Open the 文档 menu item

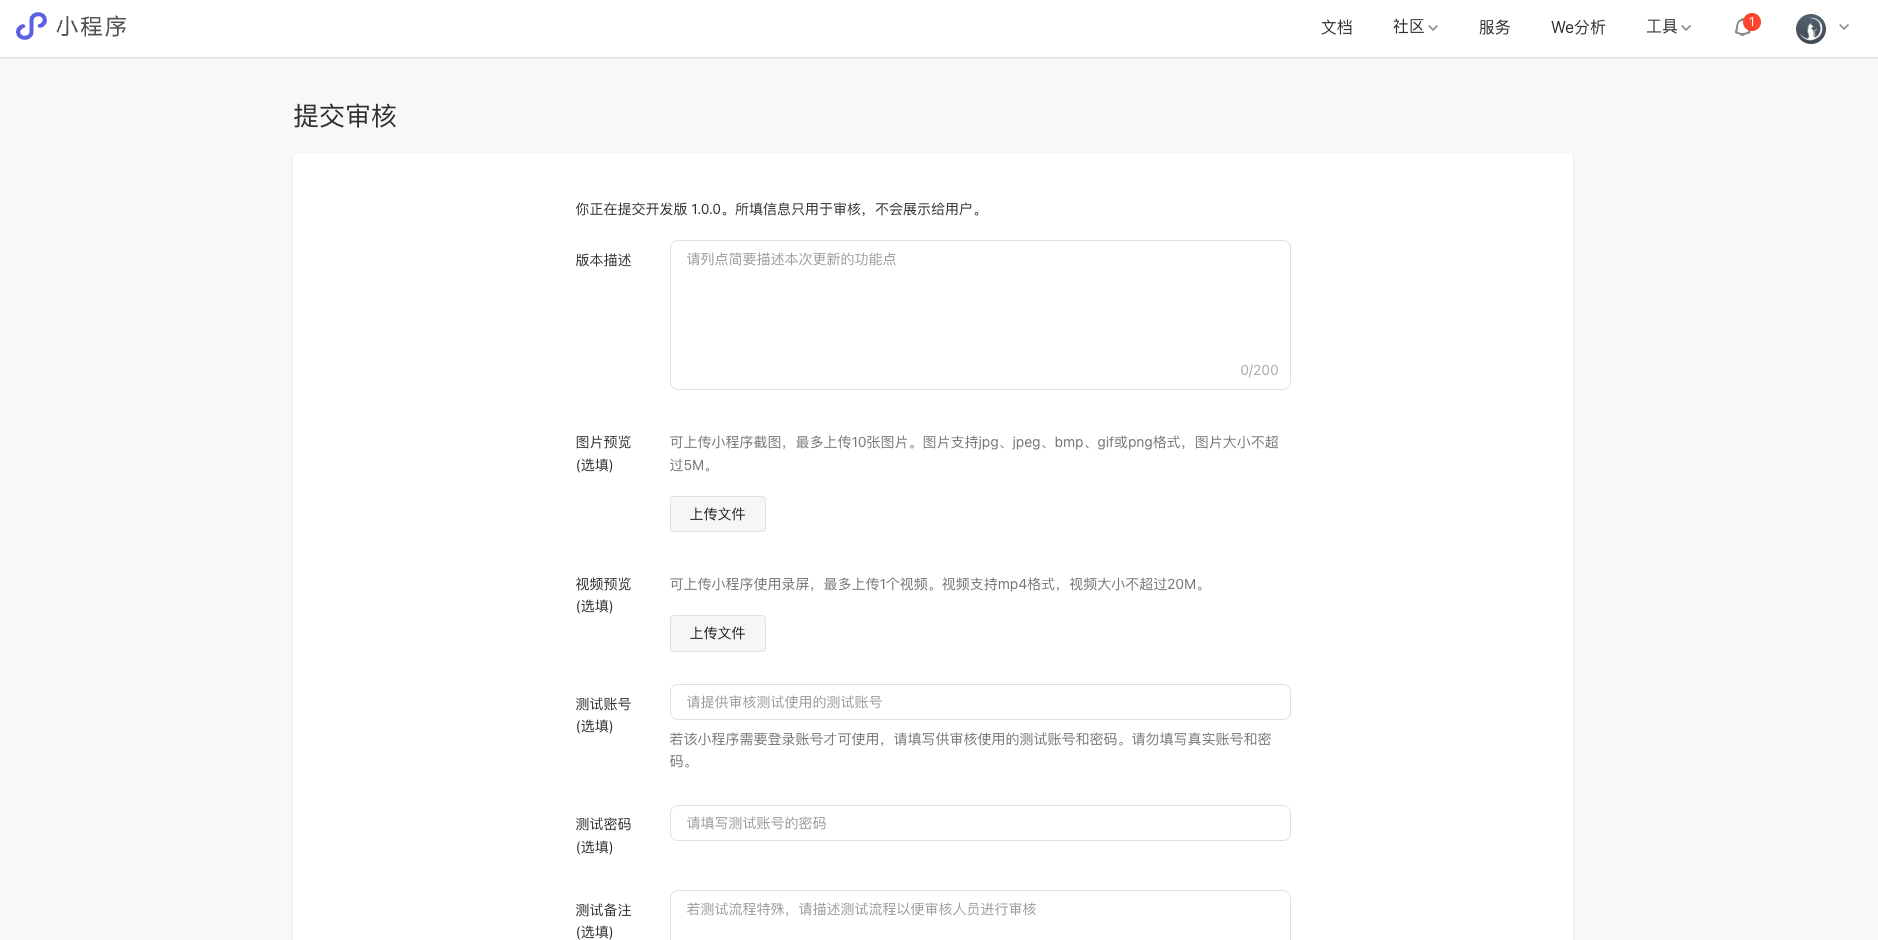pyautogui.click(x=1337, y=27)
